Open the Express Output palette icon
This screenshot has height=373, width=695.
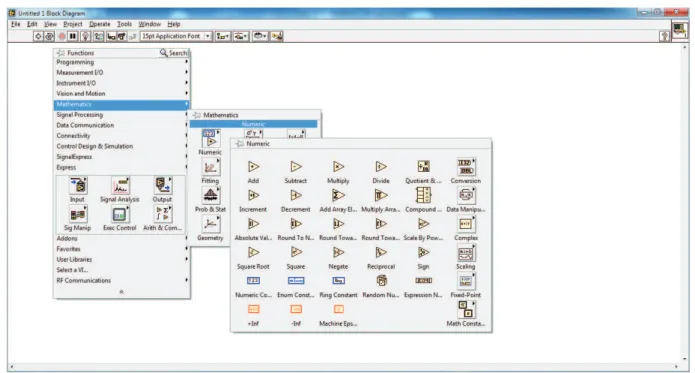pos(163,186)
